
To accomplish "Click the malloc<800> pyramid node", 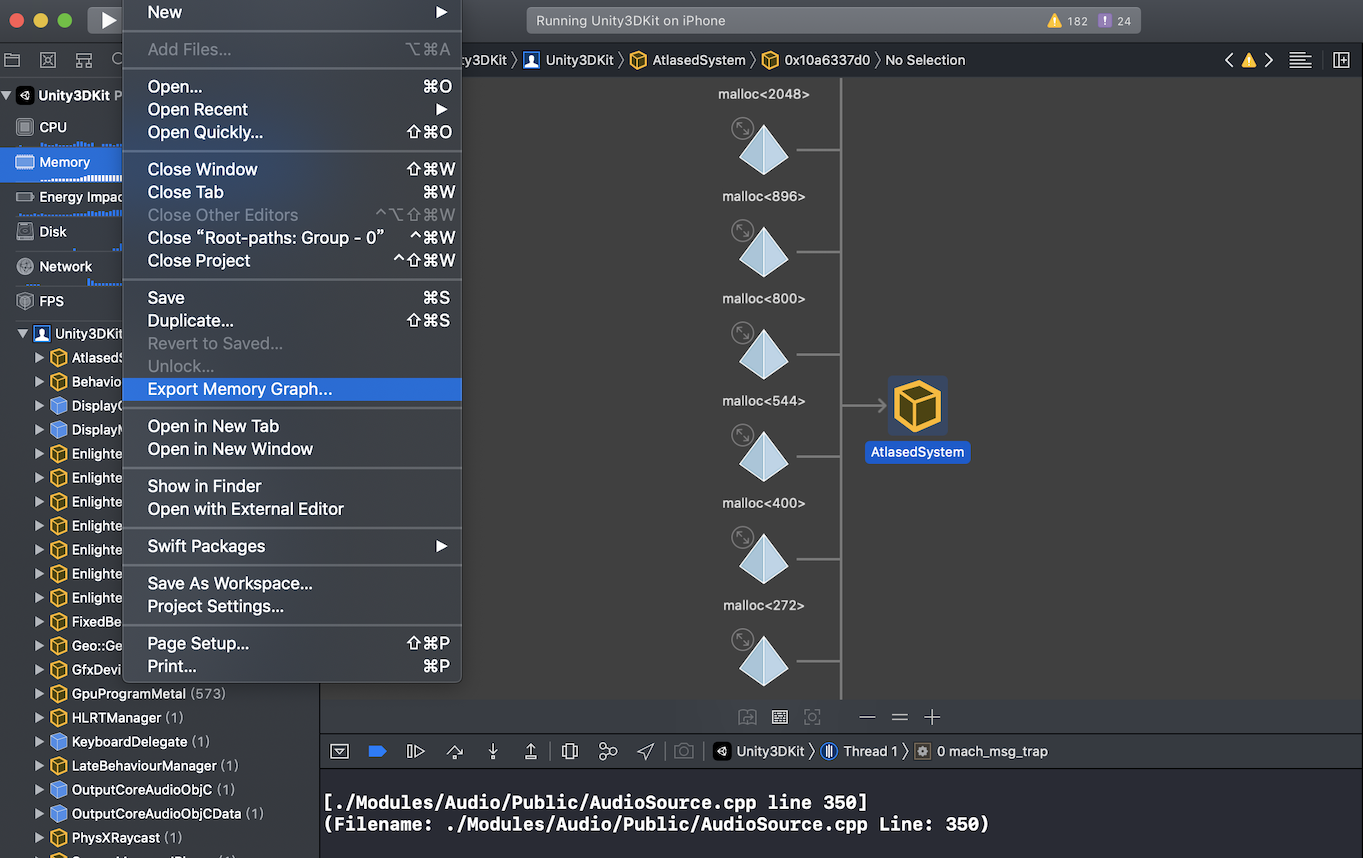I will (764, 354).
